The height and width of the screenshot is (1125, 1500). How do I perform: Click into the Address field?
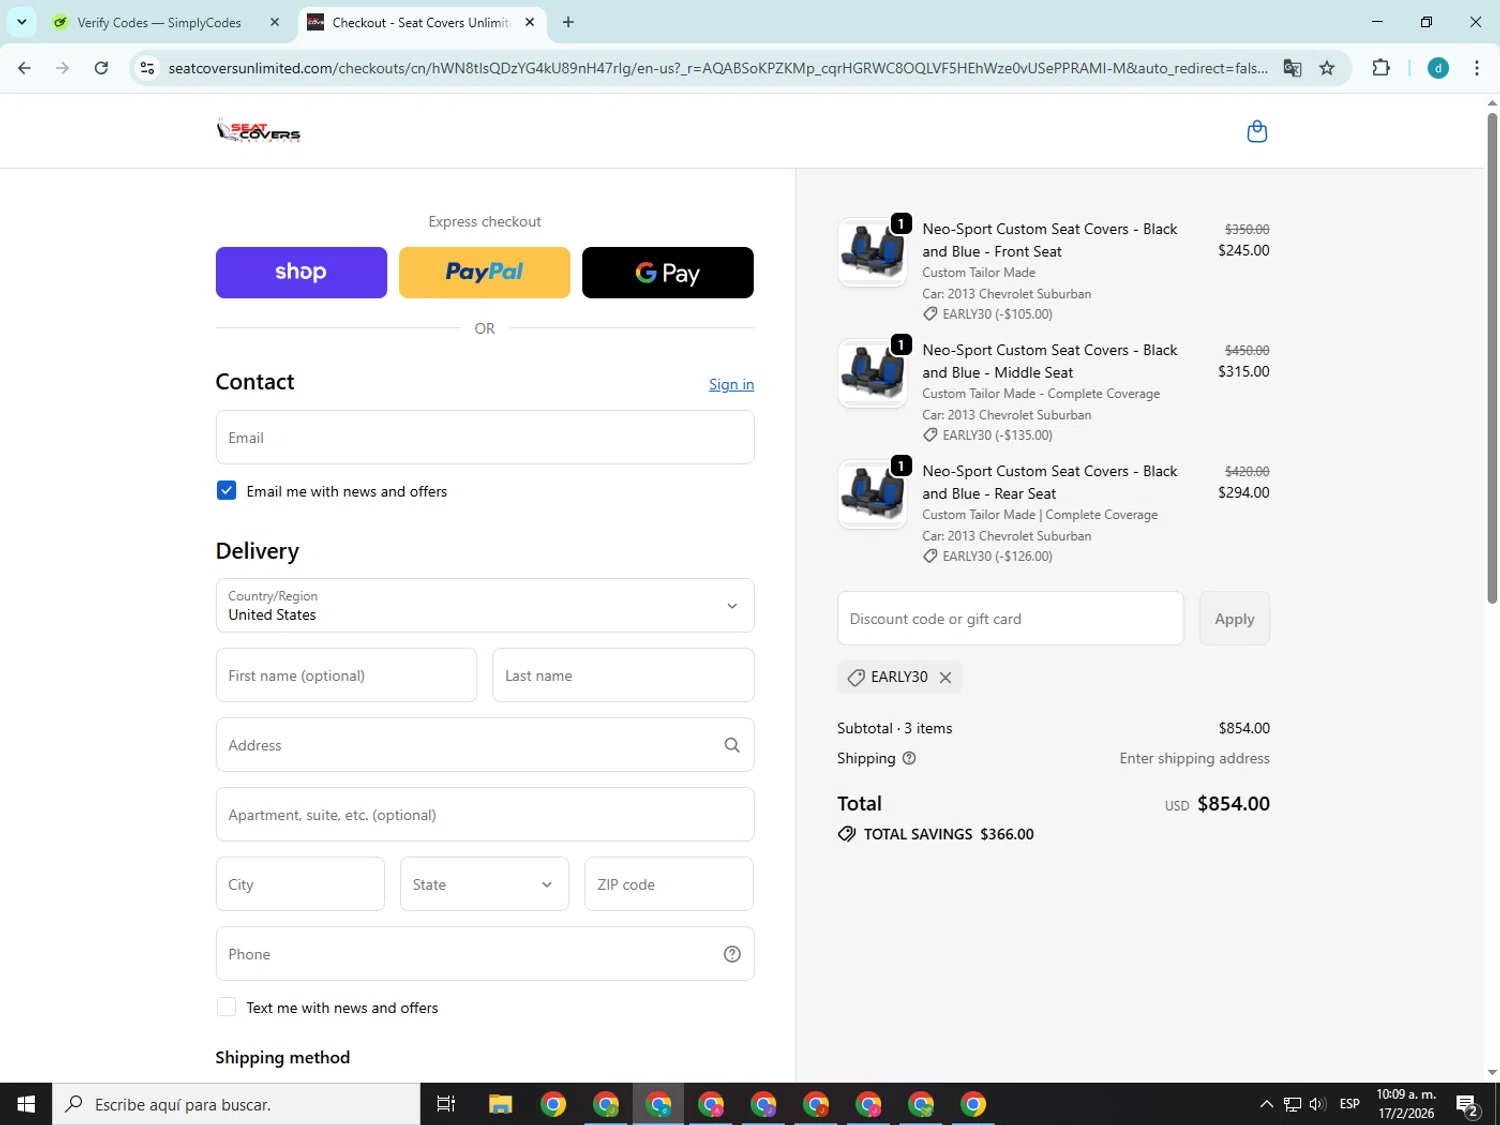pyautogui.click(x=485, y=745)
